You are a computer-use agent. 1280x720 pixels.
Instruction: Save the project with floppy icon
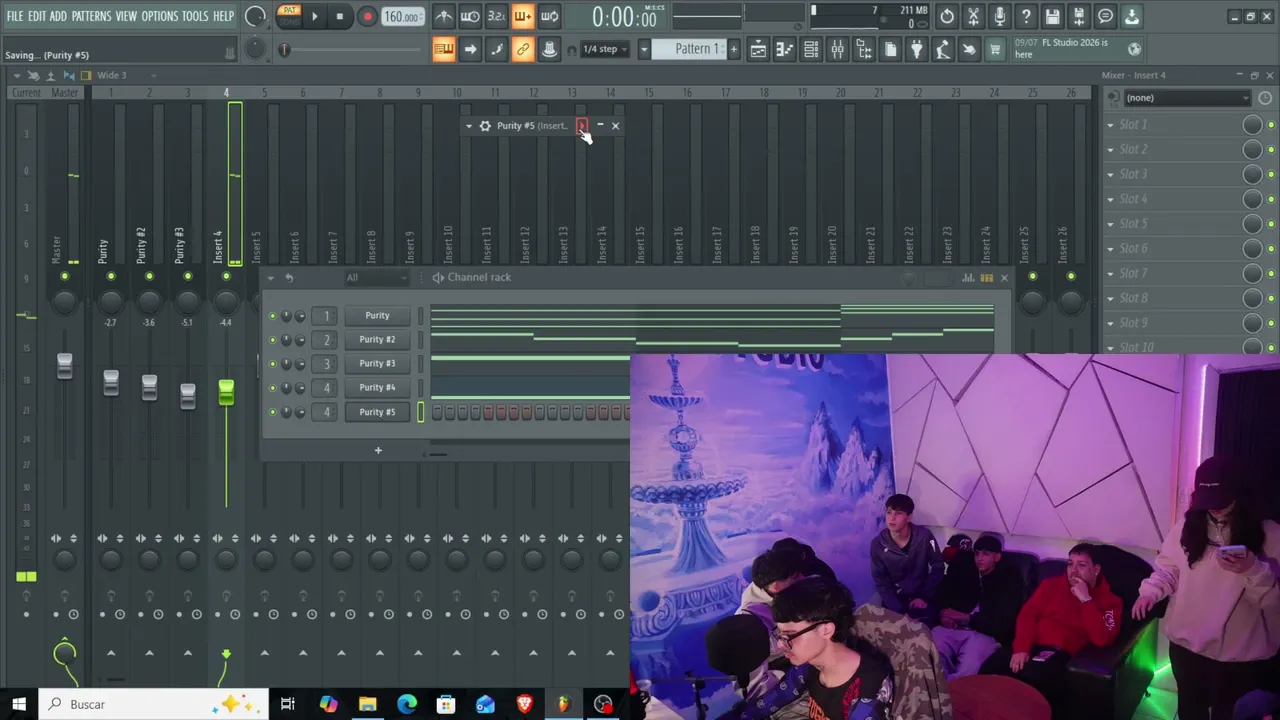[x=1052, y=16]
